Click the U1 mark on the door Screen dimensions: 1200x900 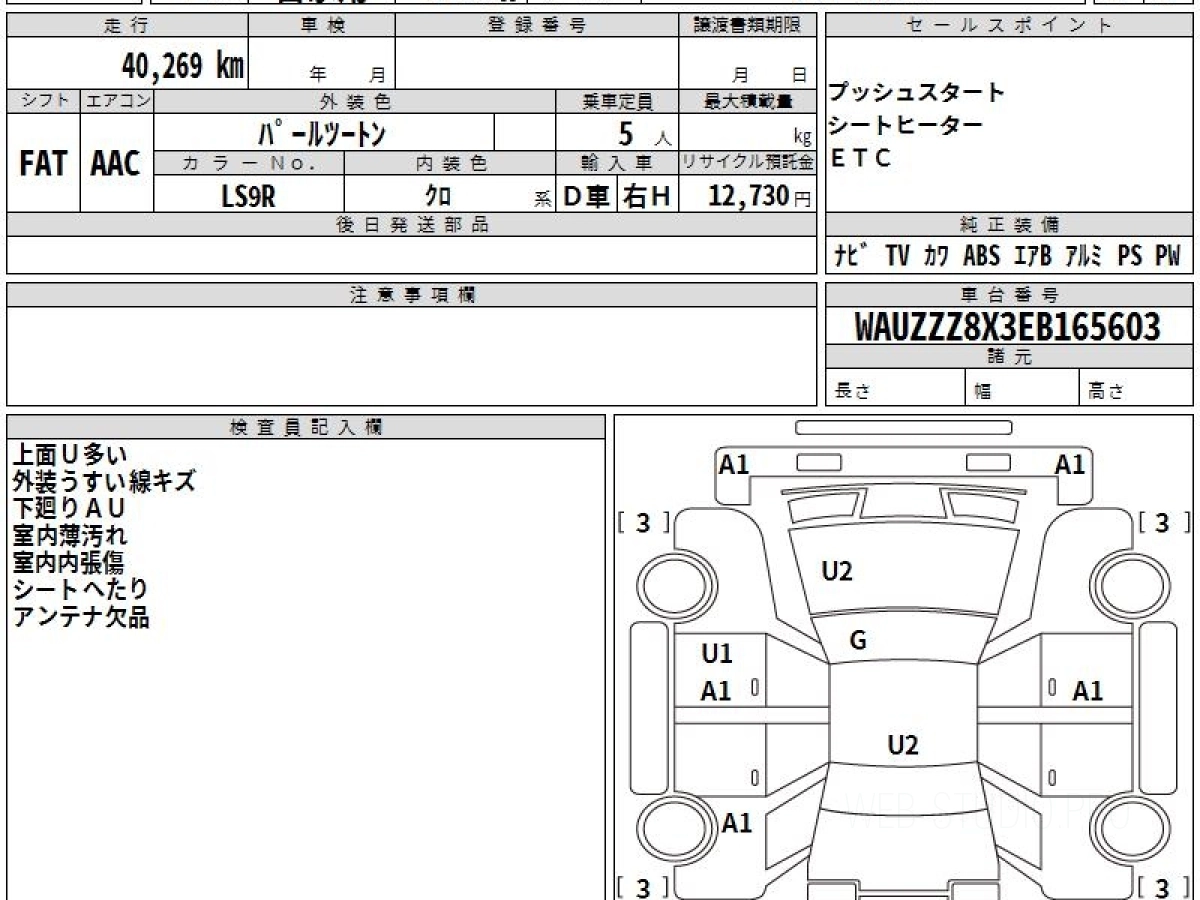tap(717, 654)
